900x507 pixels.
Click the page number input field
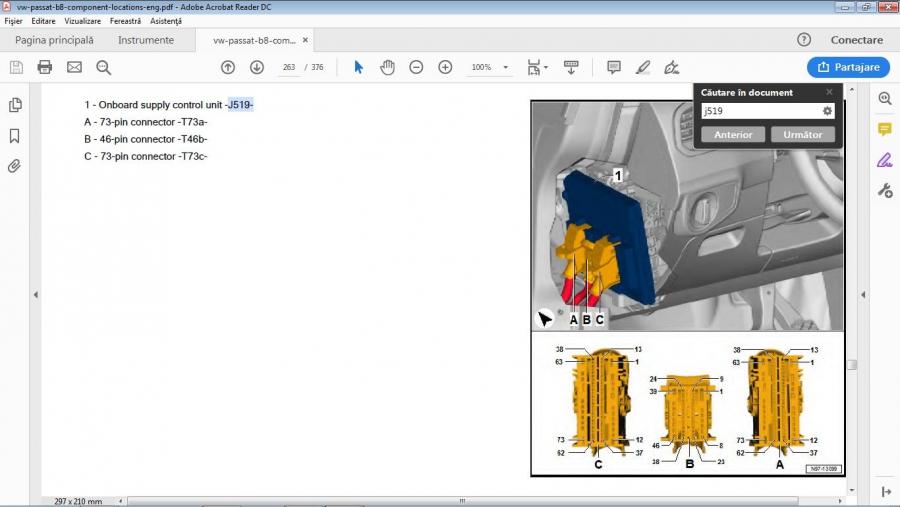(290, 68)
